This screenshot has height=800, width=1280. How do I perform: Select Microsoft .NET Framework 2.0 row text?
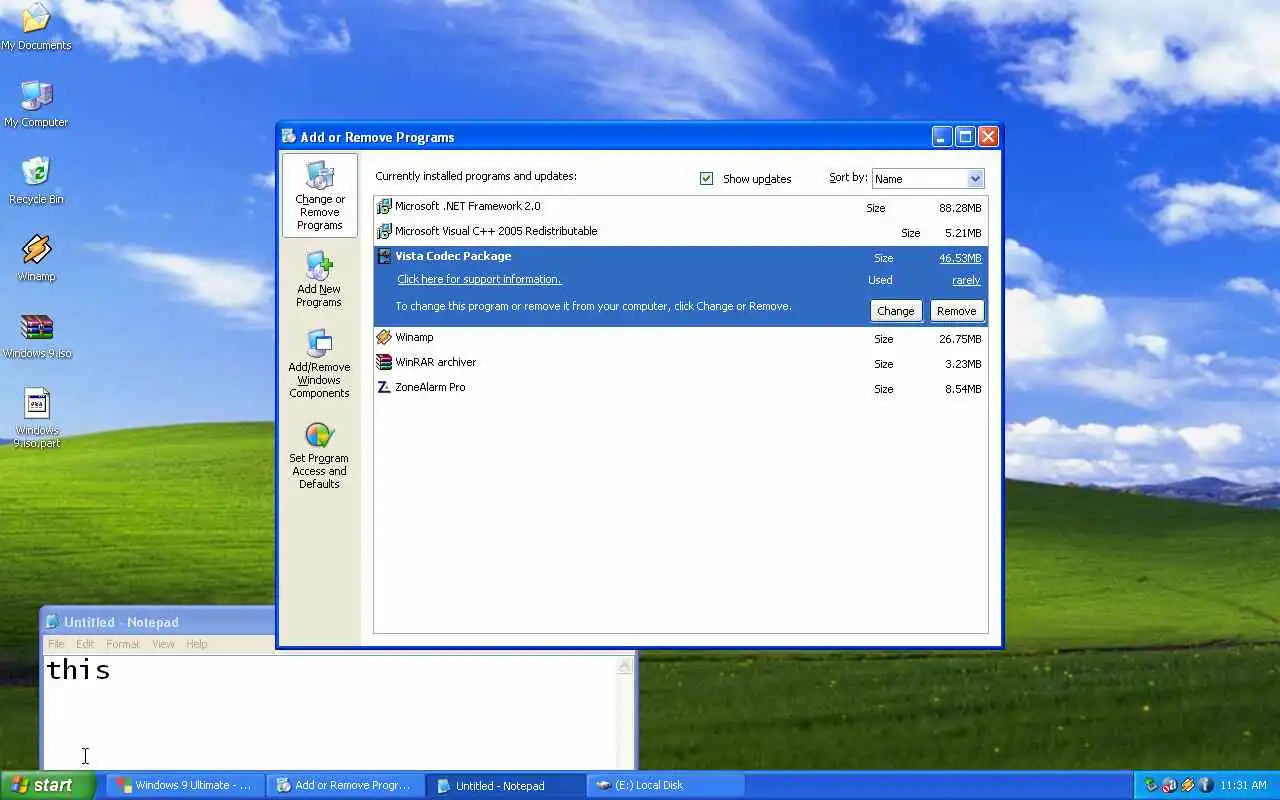coord(467,206)
